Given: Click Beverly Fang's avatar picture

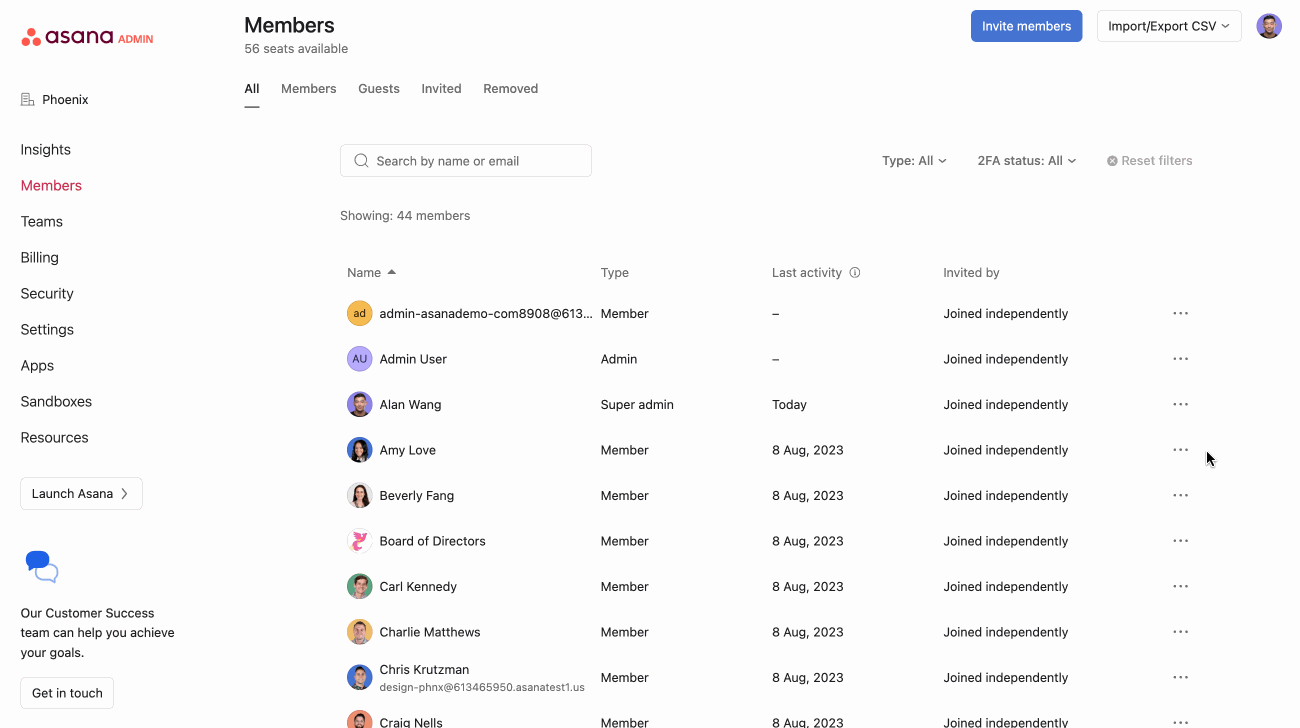Looking at the screenshot, I should (x=360, y=496).
